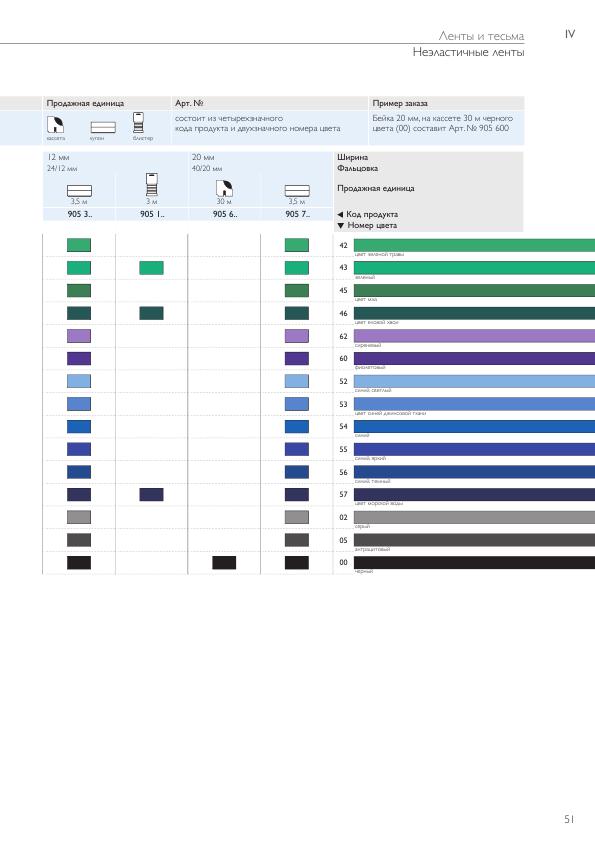
Task: Click the coupon icon in the legend
Action: [103, 127]
